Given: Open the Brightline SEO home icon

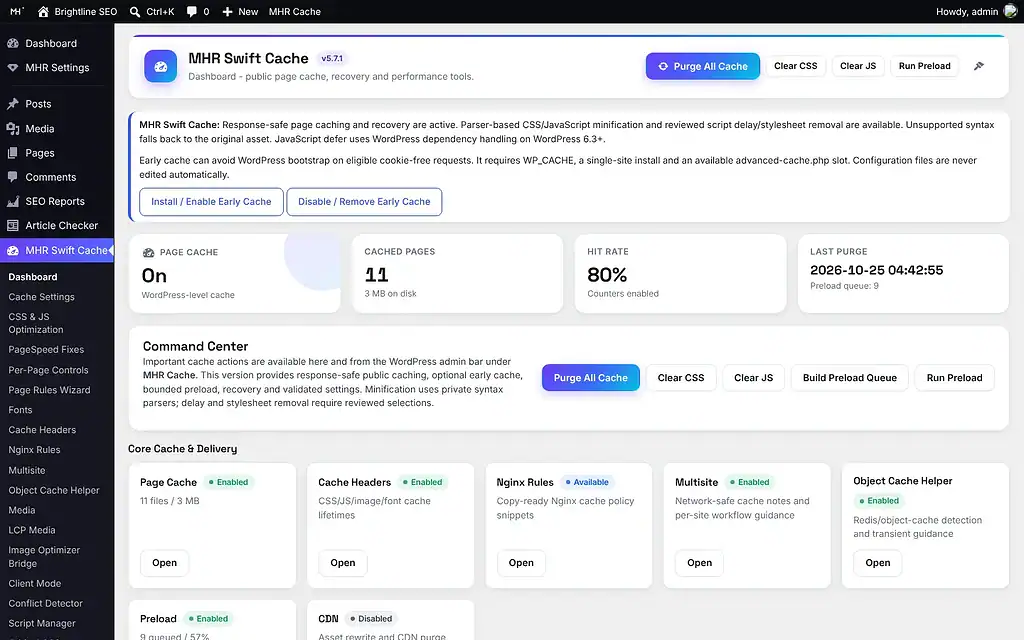Looking at the screenshot, I should coord(43,12).
